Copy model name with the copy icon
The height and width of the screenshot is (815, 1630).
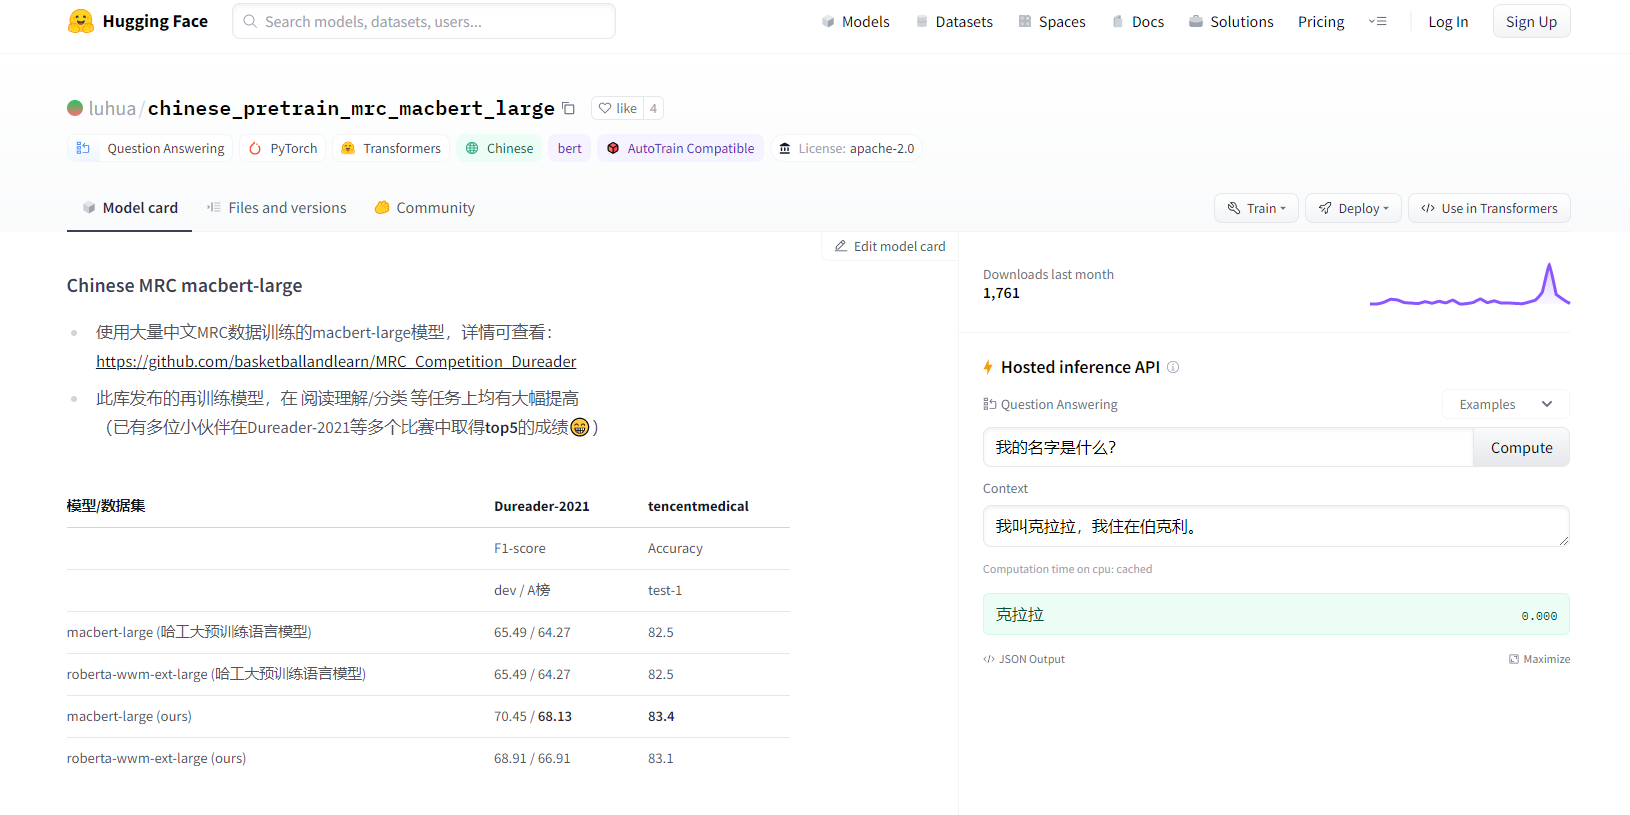[x=568, y=108]
